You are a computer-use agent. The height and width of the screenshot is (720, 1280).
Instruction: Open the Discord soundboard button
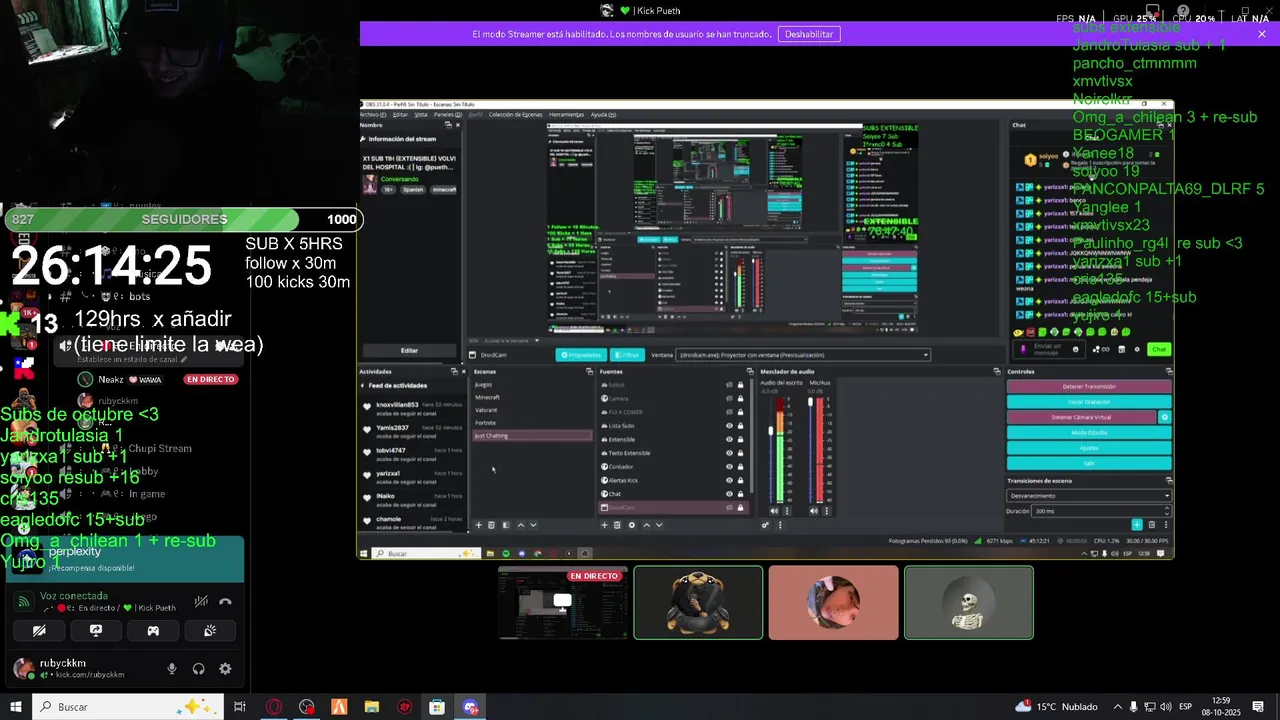[x=210, y=631]
